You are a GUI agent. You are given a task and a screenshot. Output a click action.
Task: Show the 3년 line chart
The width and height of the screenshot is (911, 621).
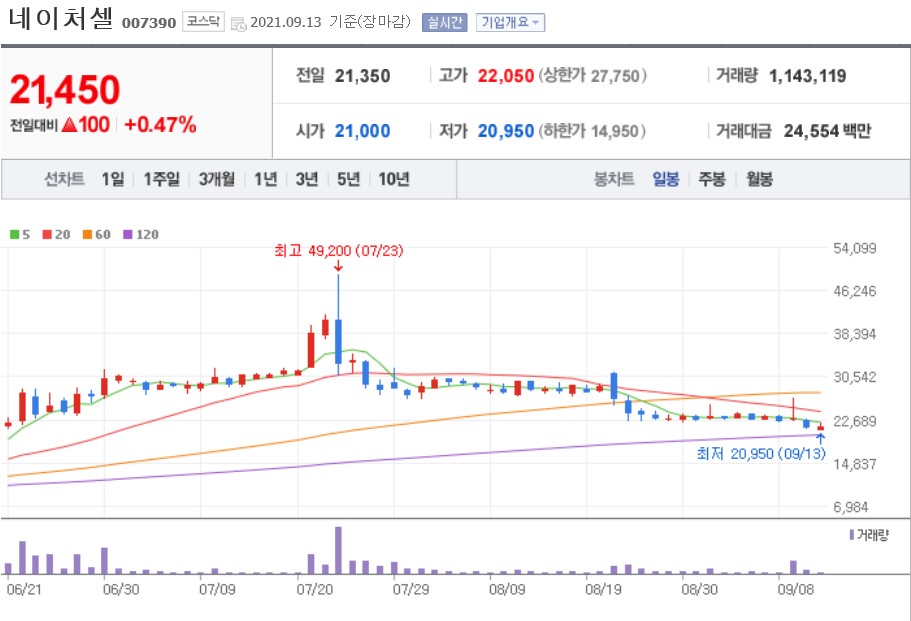click(x=307, y=179)
